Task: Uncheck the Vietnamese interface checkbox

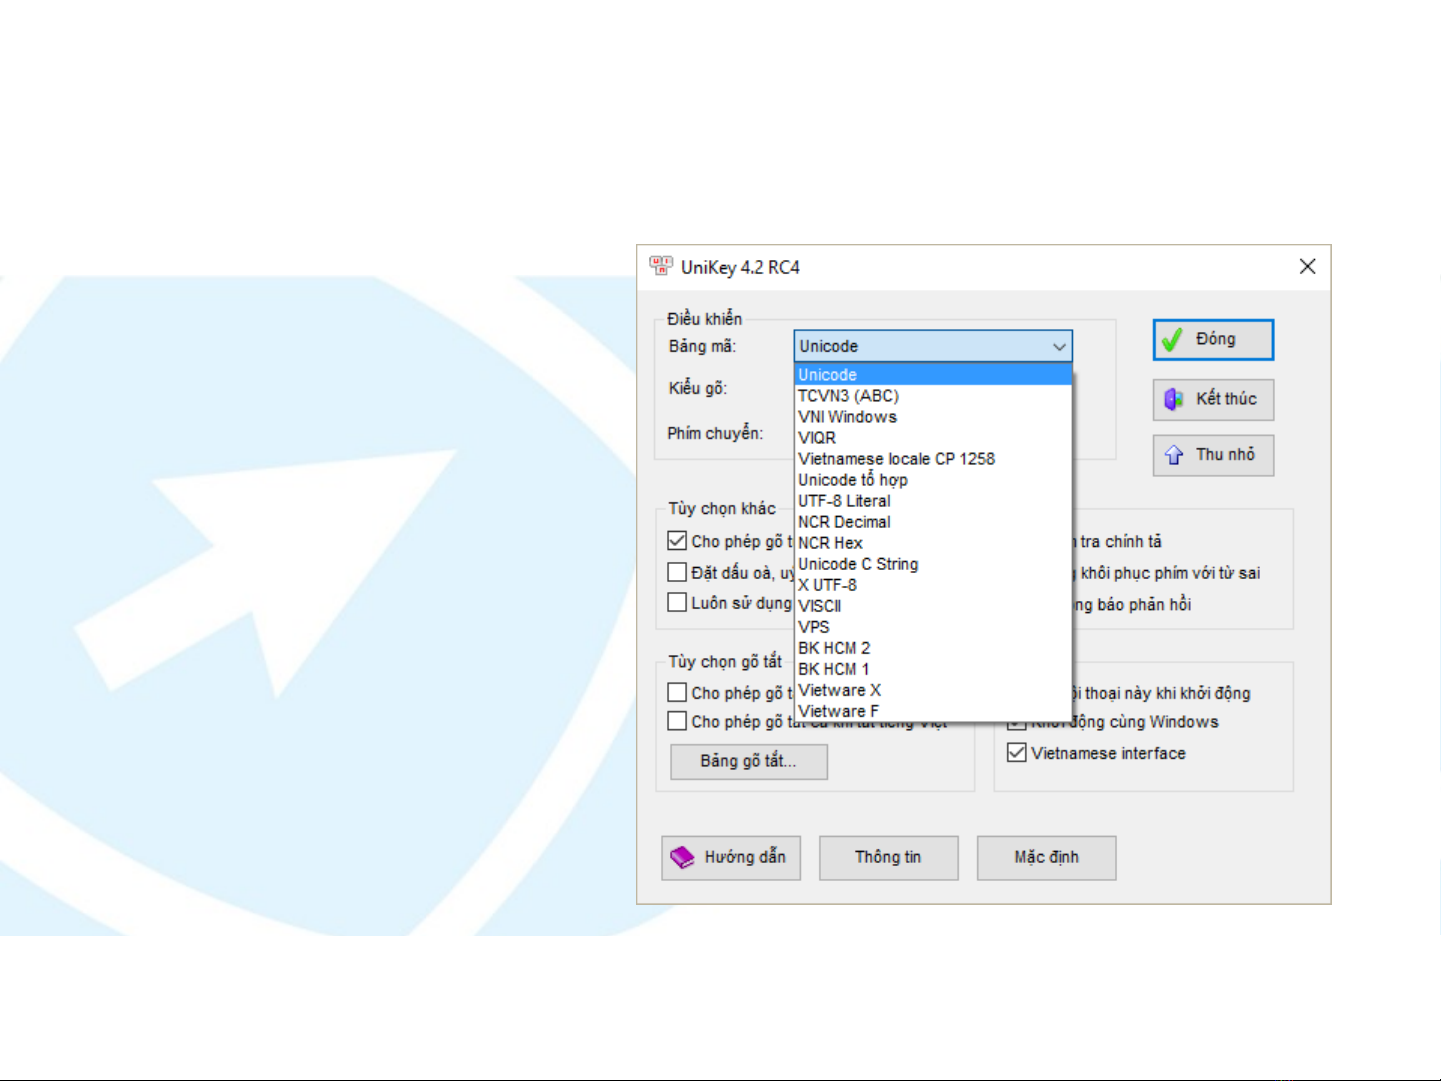Action: click(1017, 752)
